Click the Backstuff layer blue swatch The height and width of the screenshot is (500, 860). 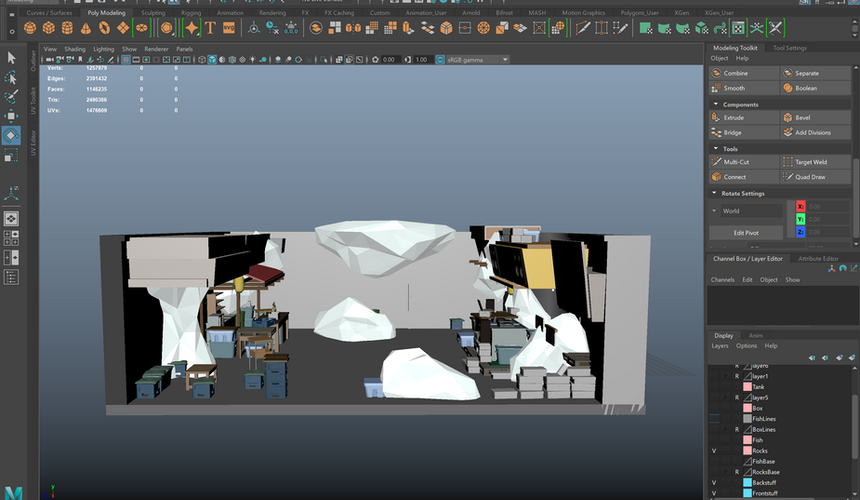click(747, 482)
